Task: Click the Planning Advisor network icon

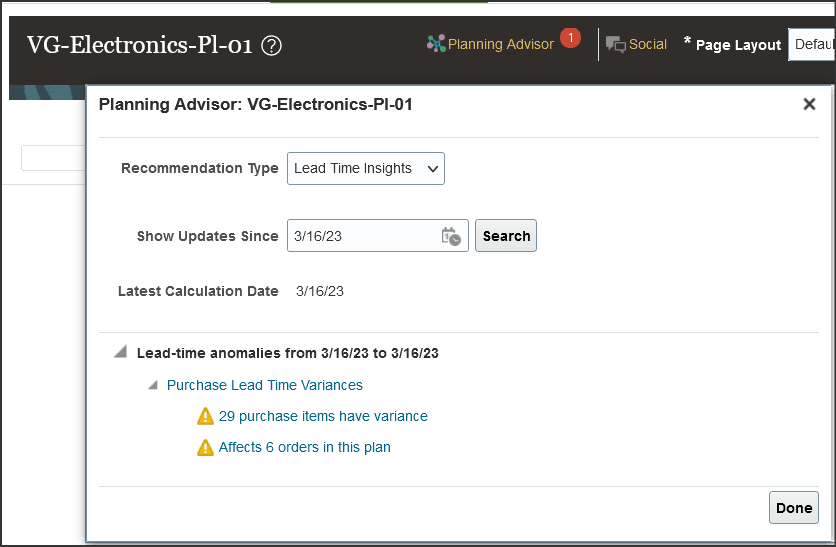Action: coord(436,44)
